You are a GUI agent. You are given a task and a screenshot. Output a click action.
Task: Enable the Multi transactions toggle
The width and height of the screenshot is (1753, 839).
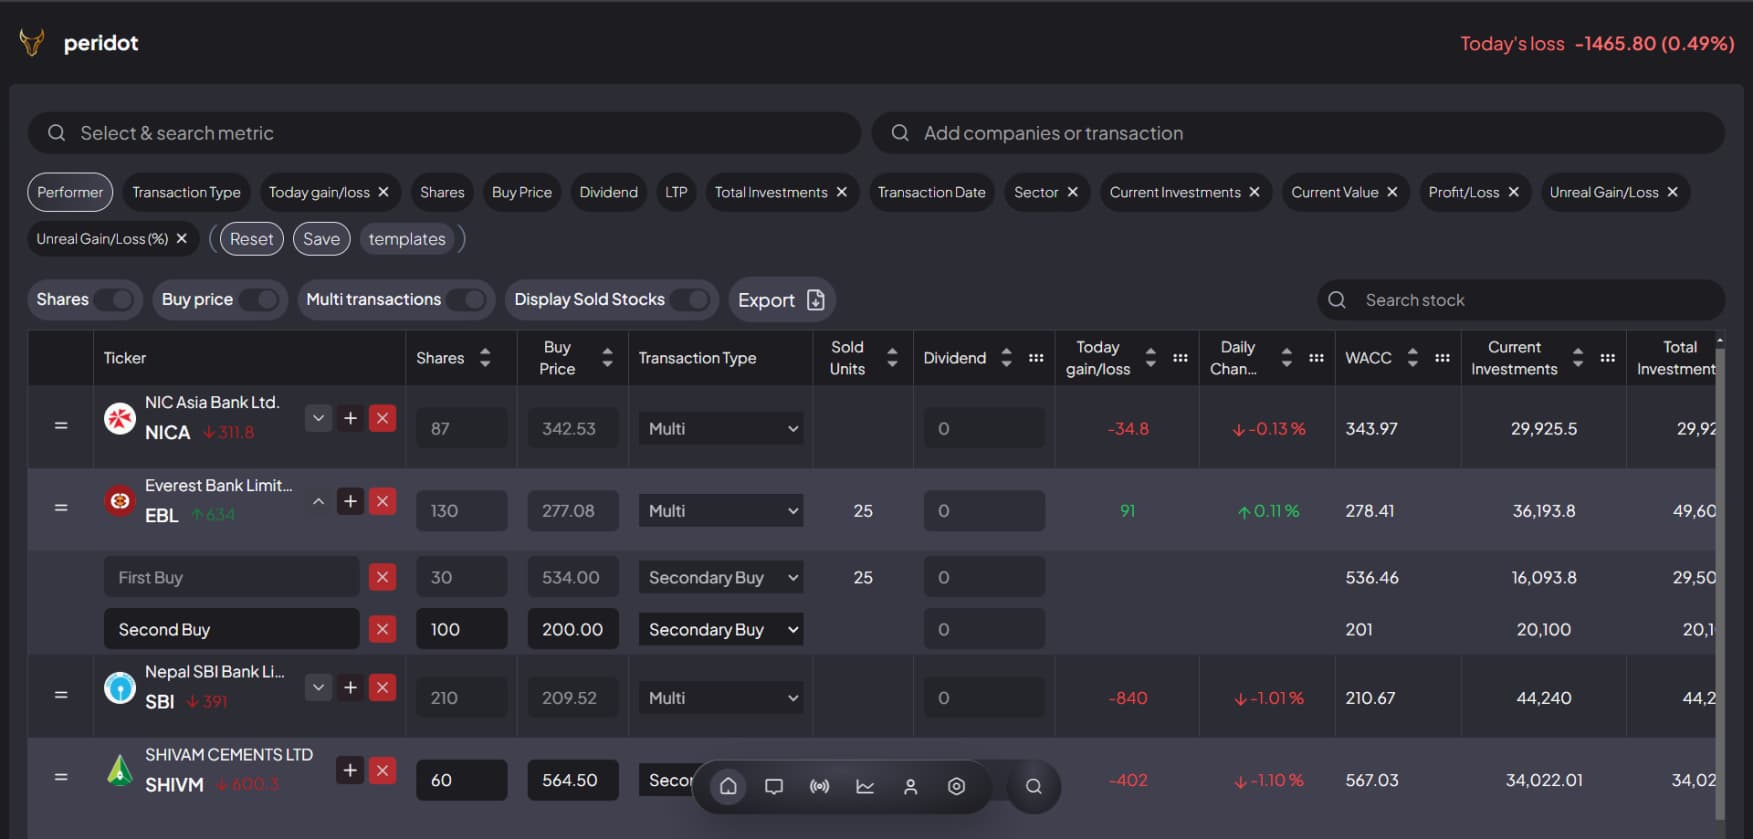(x=467, y=299)
